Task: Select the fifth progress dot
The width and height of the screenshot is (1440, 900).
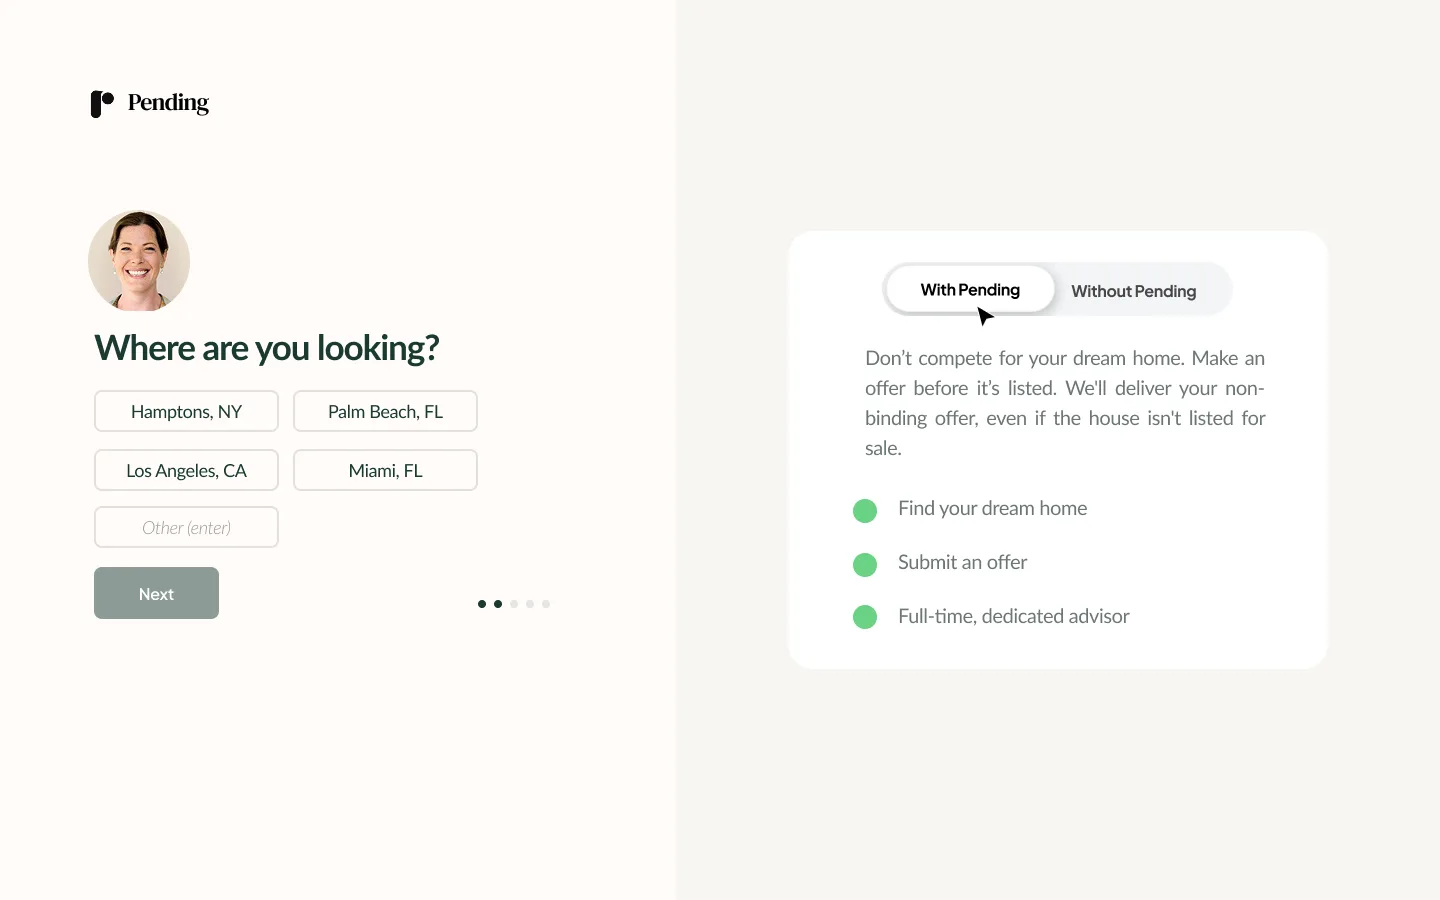Action: (x=546, y=604)
